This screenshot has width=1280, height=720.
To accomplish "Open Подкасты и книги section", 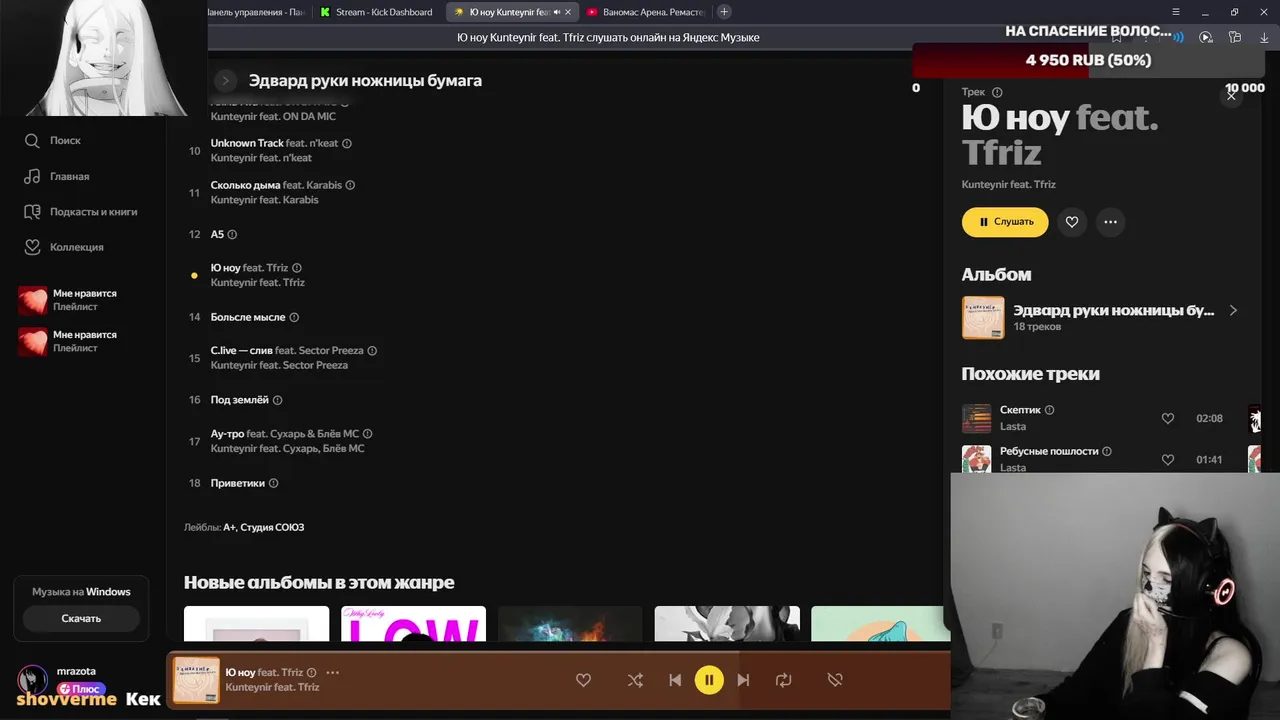I will [x=94, y=212].
